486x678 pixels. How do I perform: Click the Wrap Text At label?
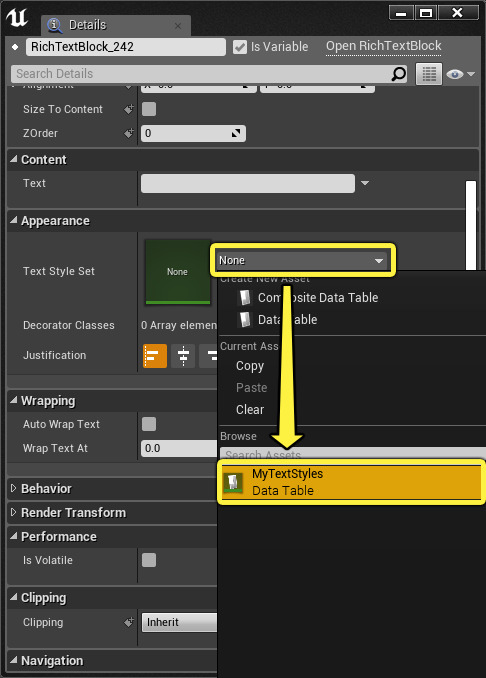click(x=55, y=448)
